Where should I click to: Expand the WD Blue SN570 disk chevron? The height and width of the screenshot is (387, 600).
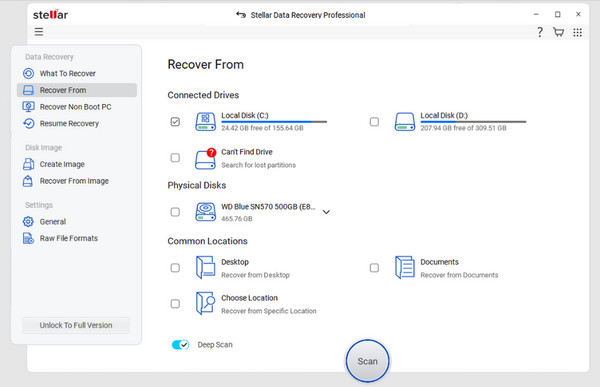(x=326, y=212)
